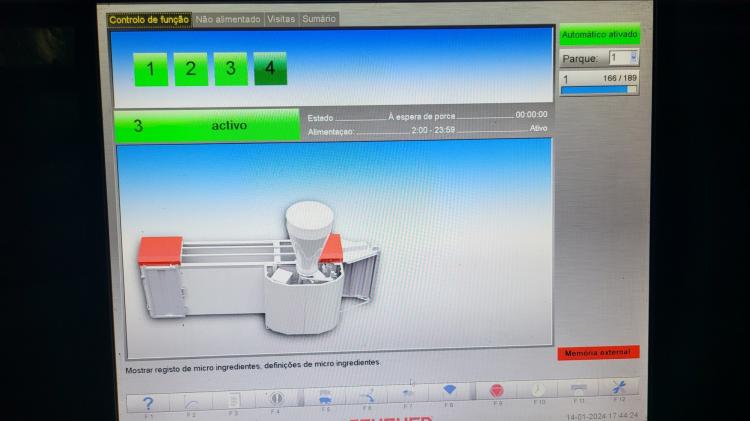Select station 2 green box
Screen dimensions: 750x421
[x=190, y=69]
